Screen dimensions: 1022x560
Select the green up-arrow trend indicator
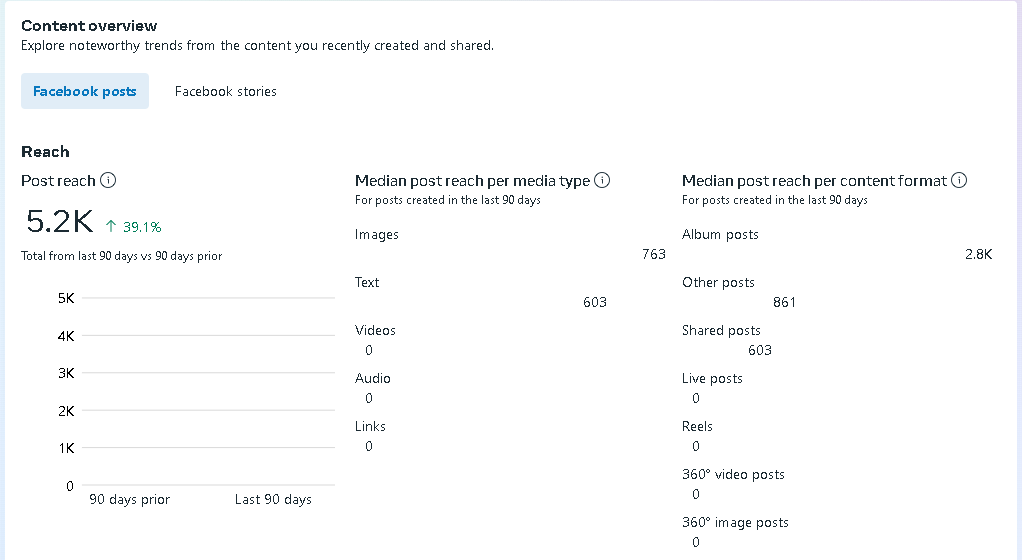(x=111, y=226)
